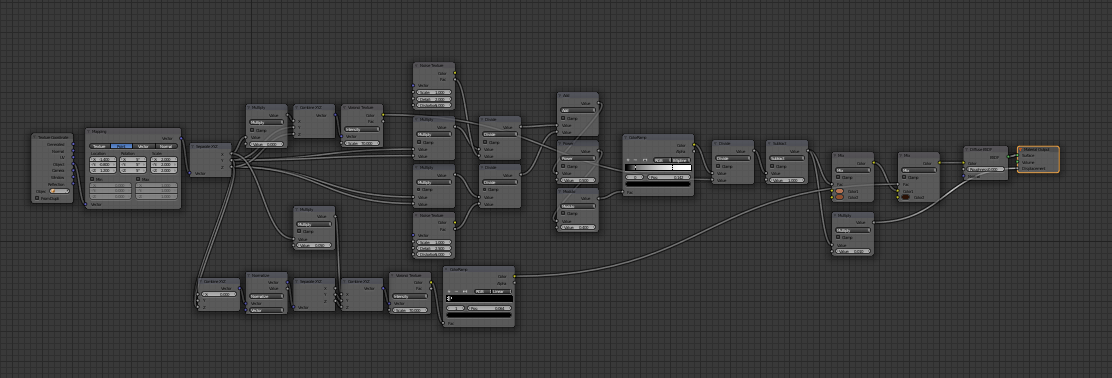1112x378 pixels.
Task: Click the BSDF output socket on Diffuse BSDF
Action: pos(1008,157)
